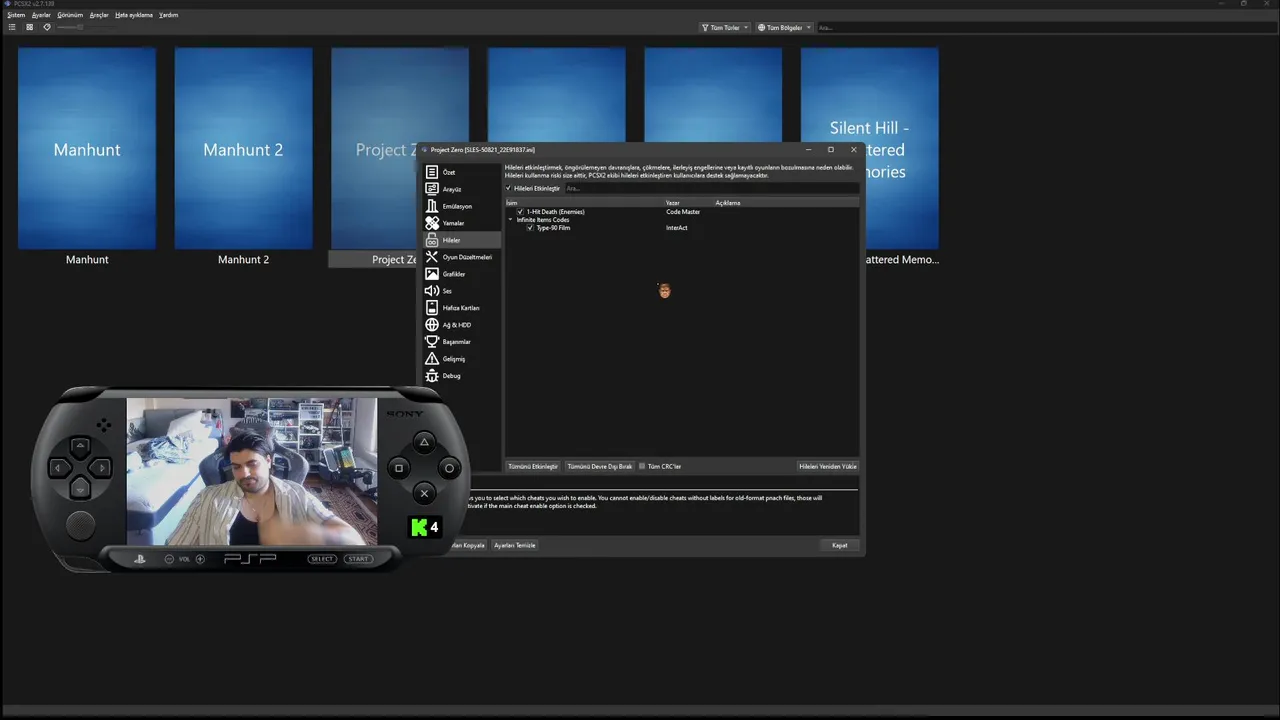The height and width of the screenshot is (720, 1280).
Task: Open the Hata ayıklama menu
Action: tap(134, 15)
